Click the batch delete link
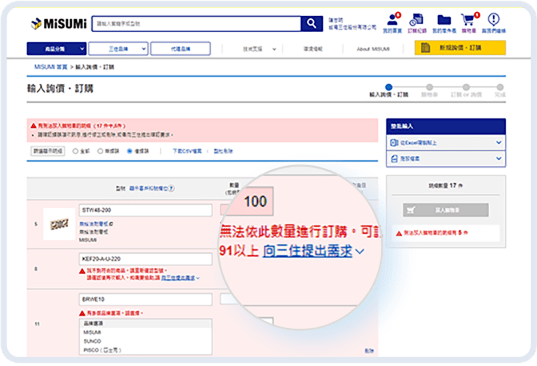The height and width of the screenshot is (366, 537). 223,151
